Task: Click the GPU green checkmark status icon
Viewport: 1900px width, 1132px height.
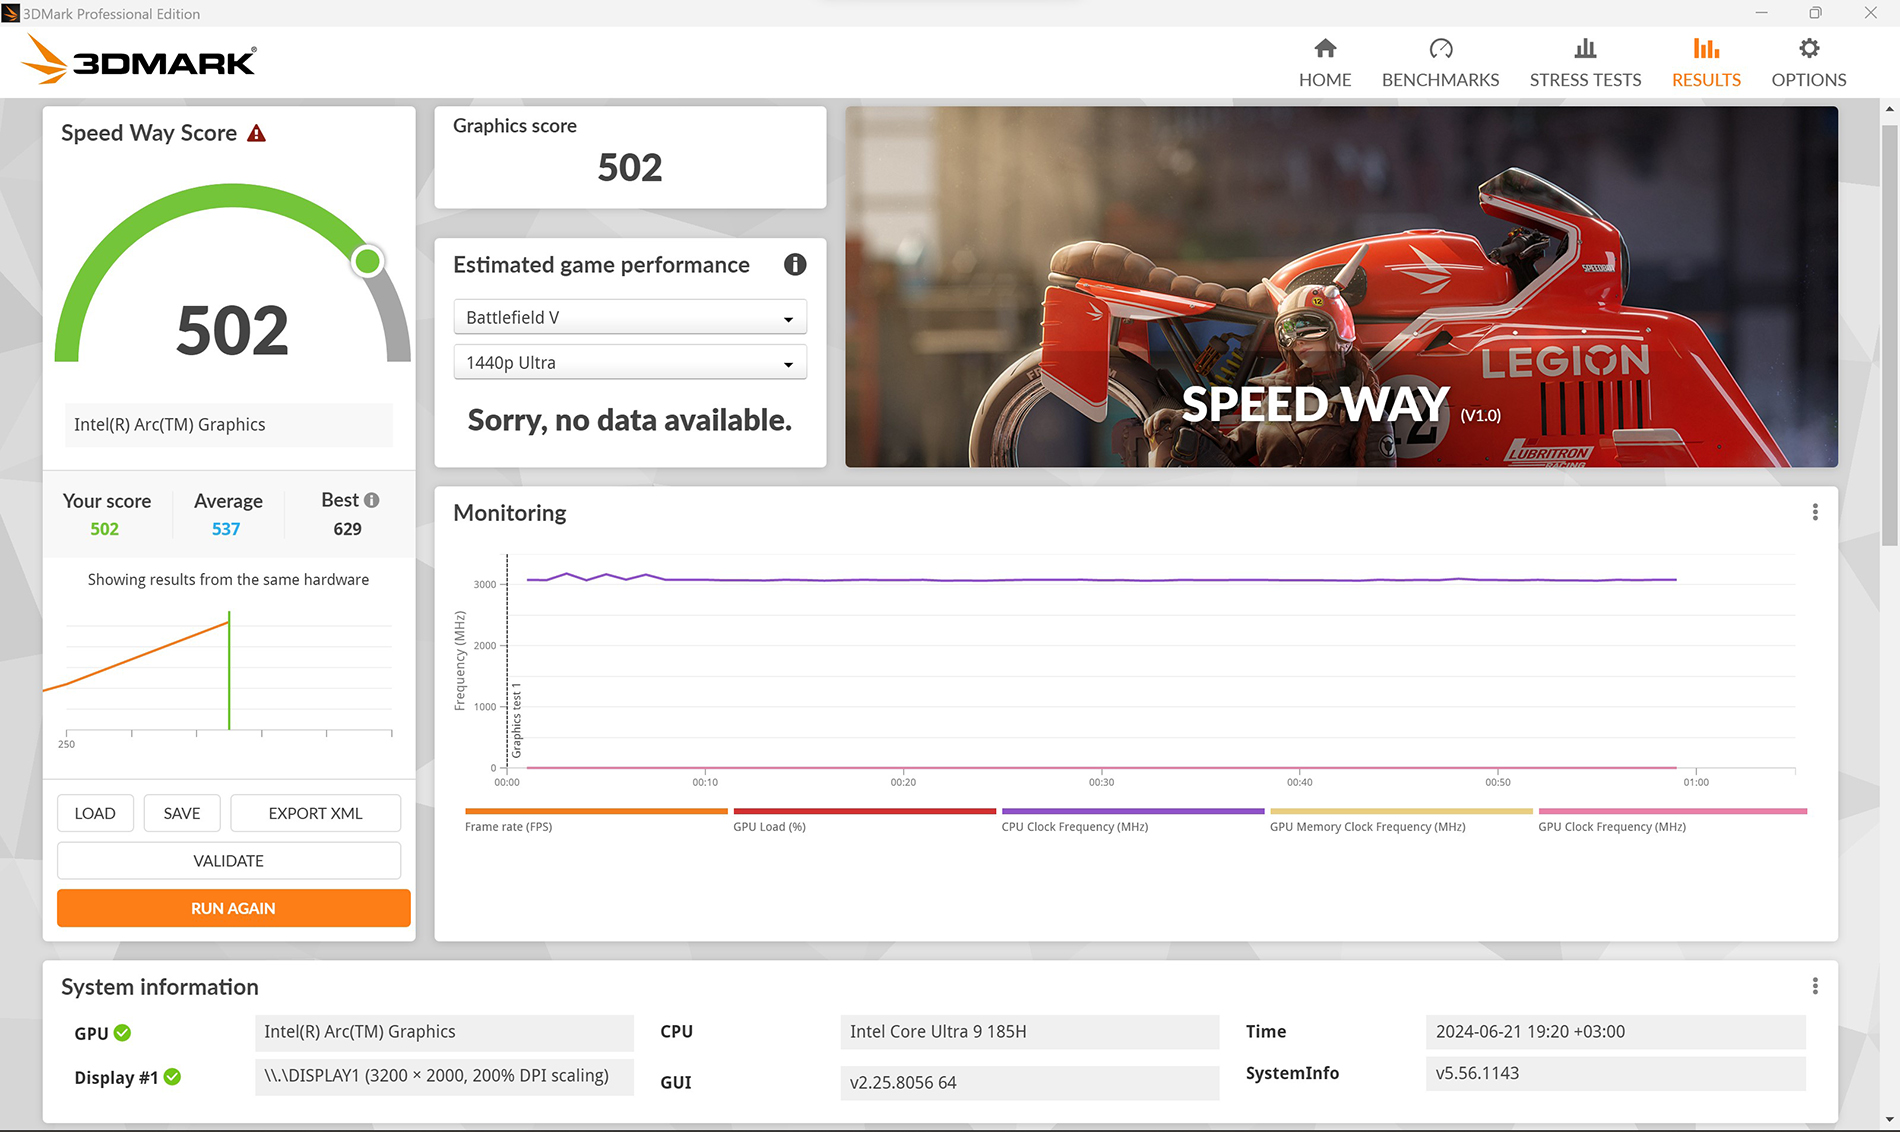Action: 122,1033
